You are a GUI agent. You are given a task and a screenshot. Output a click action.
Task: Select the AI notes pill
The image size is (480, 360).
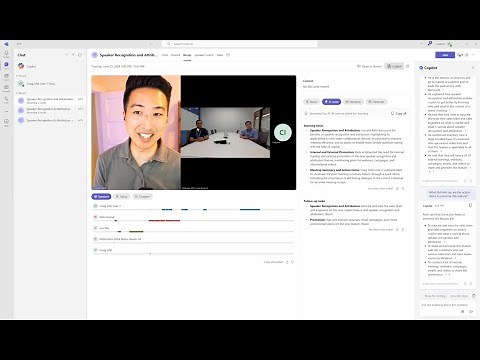point(331,102)
